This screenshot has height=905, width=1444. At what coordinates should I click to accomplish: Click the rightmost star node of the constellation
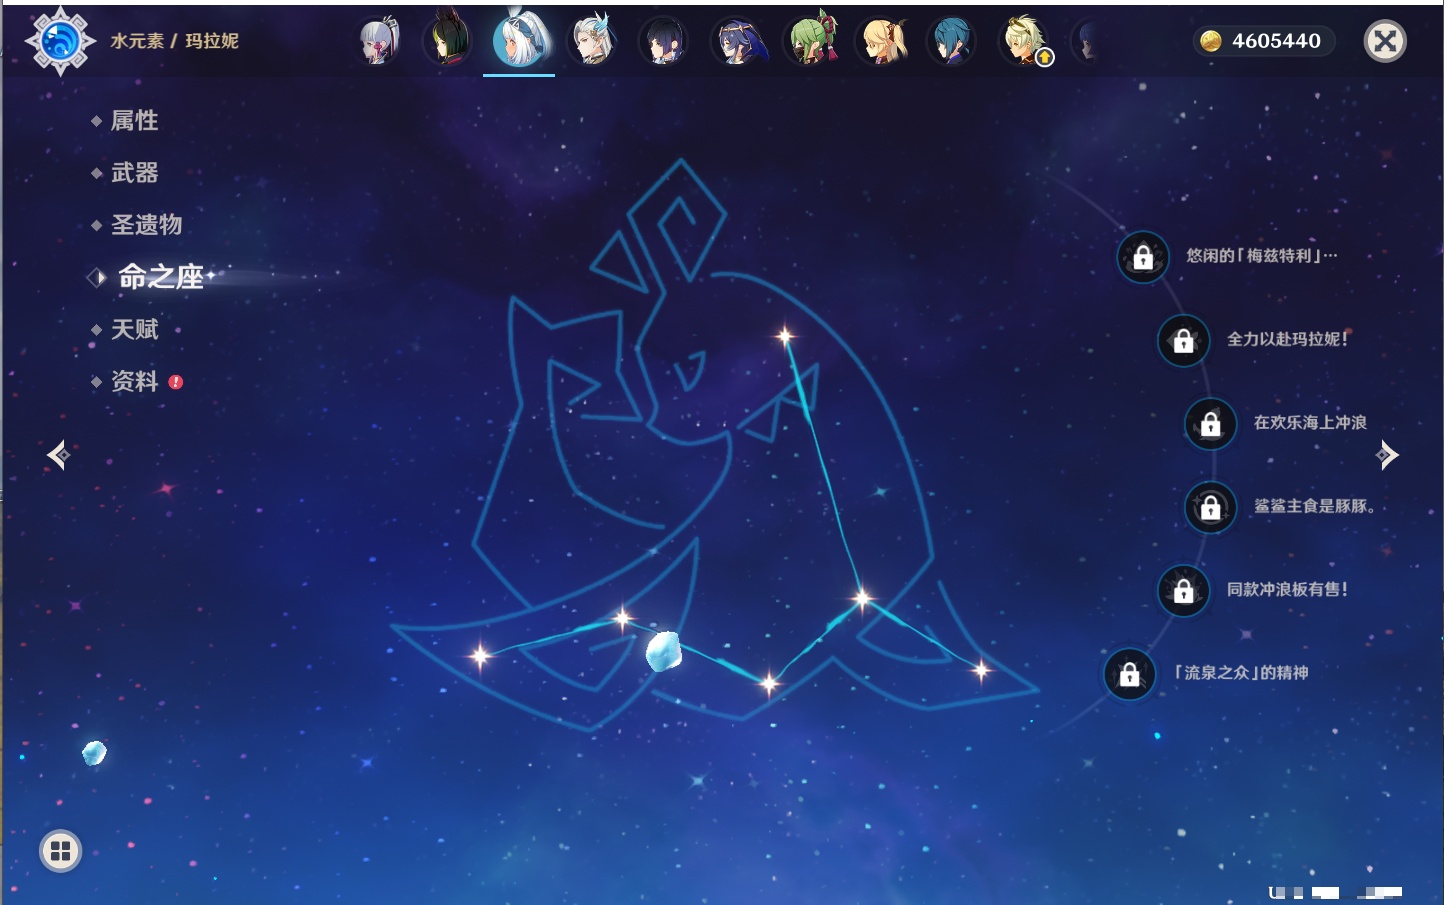[981, 670]
